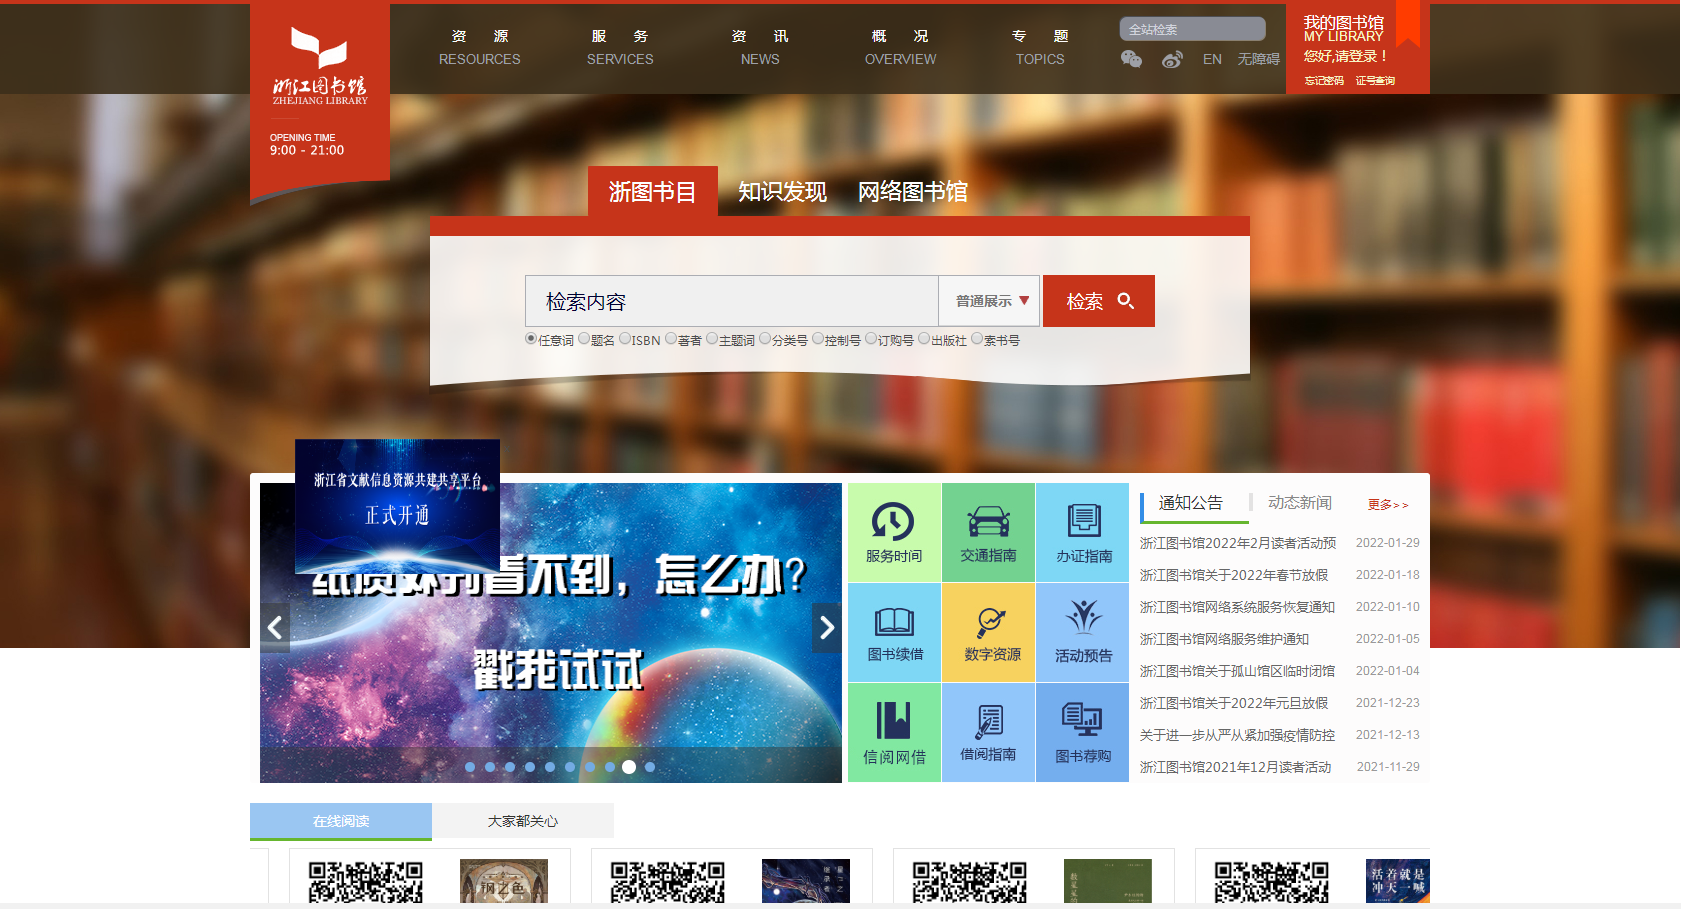Viewport: 1681px width, 909px height.
Task: Select the 著者 radio button
Action: 671,339
